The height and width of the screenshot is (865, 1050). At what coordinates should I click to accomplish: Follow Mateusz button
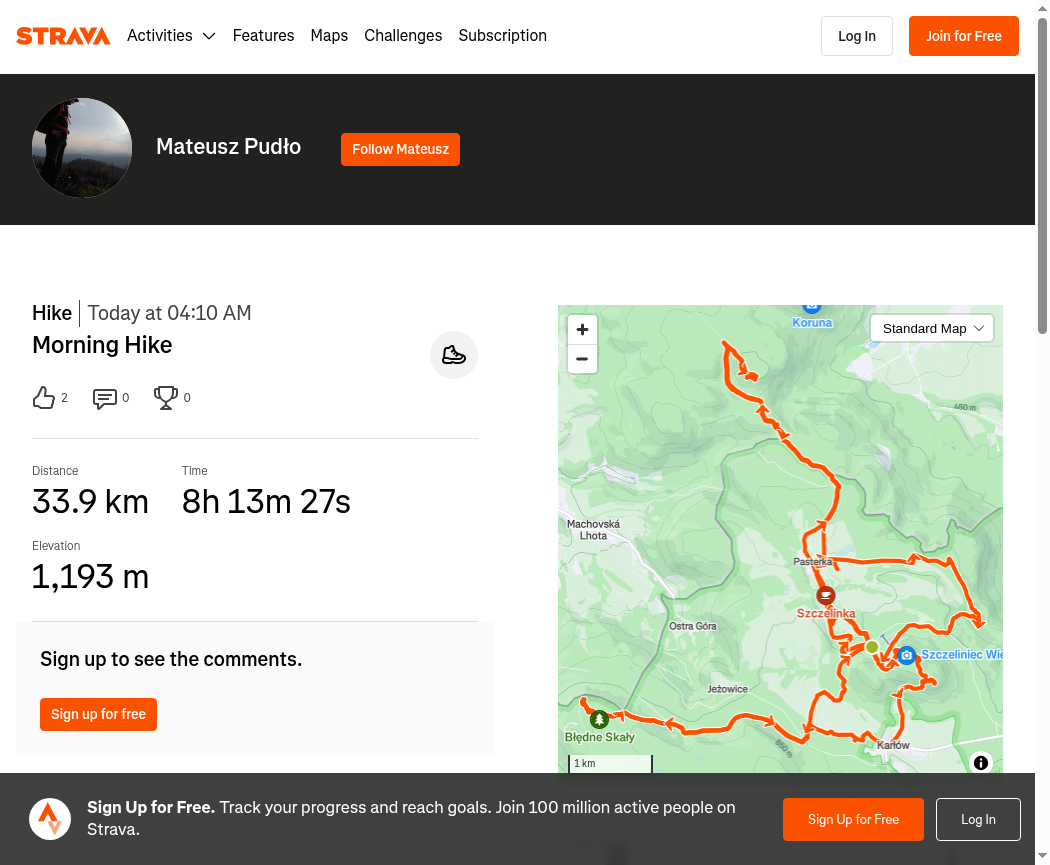(400, 149)
